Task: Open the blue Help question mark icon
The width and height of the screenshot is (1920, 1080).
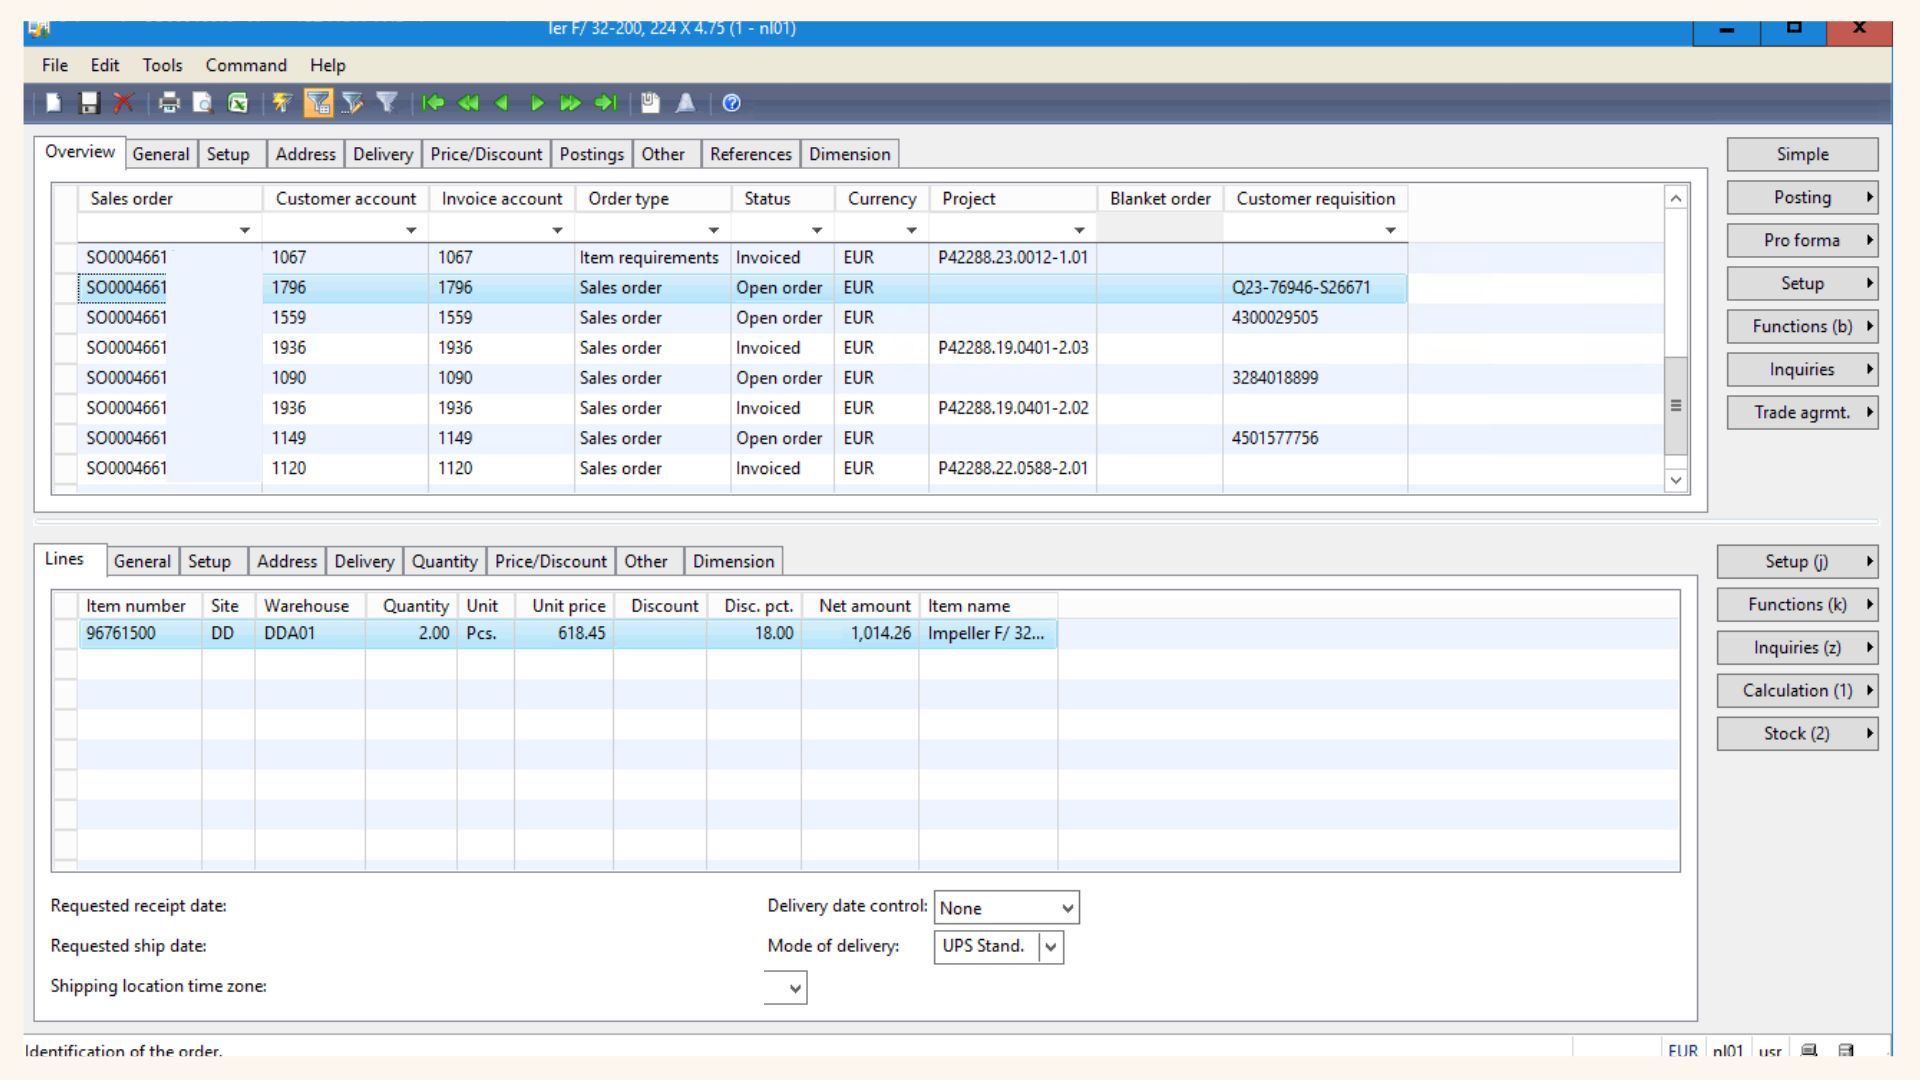Action: pyautogui.click(x=731, y=103)
